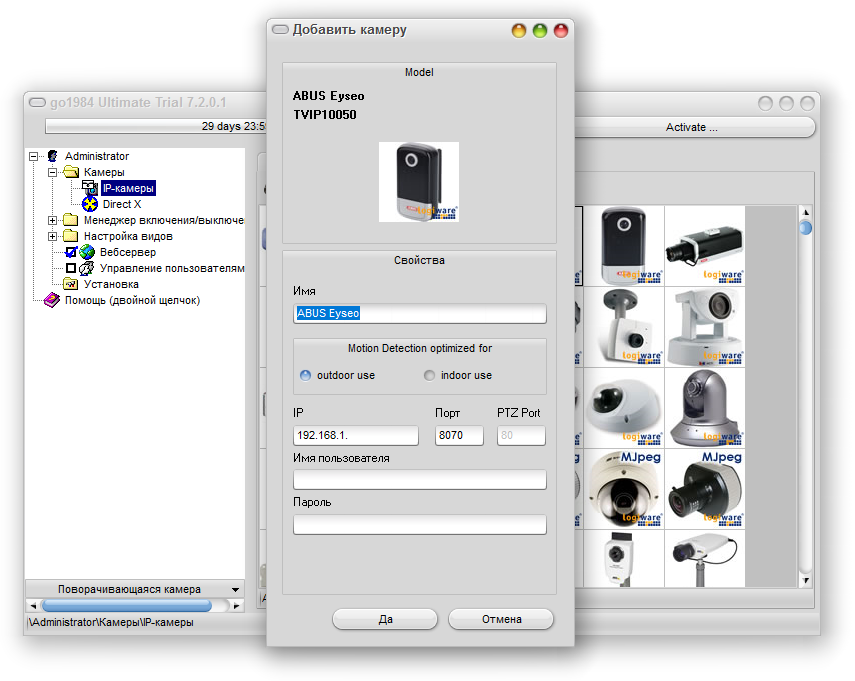Click the Administrator user icon in tree
Screen dimensions: 855x681
[x=52, y=156]
